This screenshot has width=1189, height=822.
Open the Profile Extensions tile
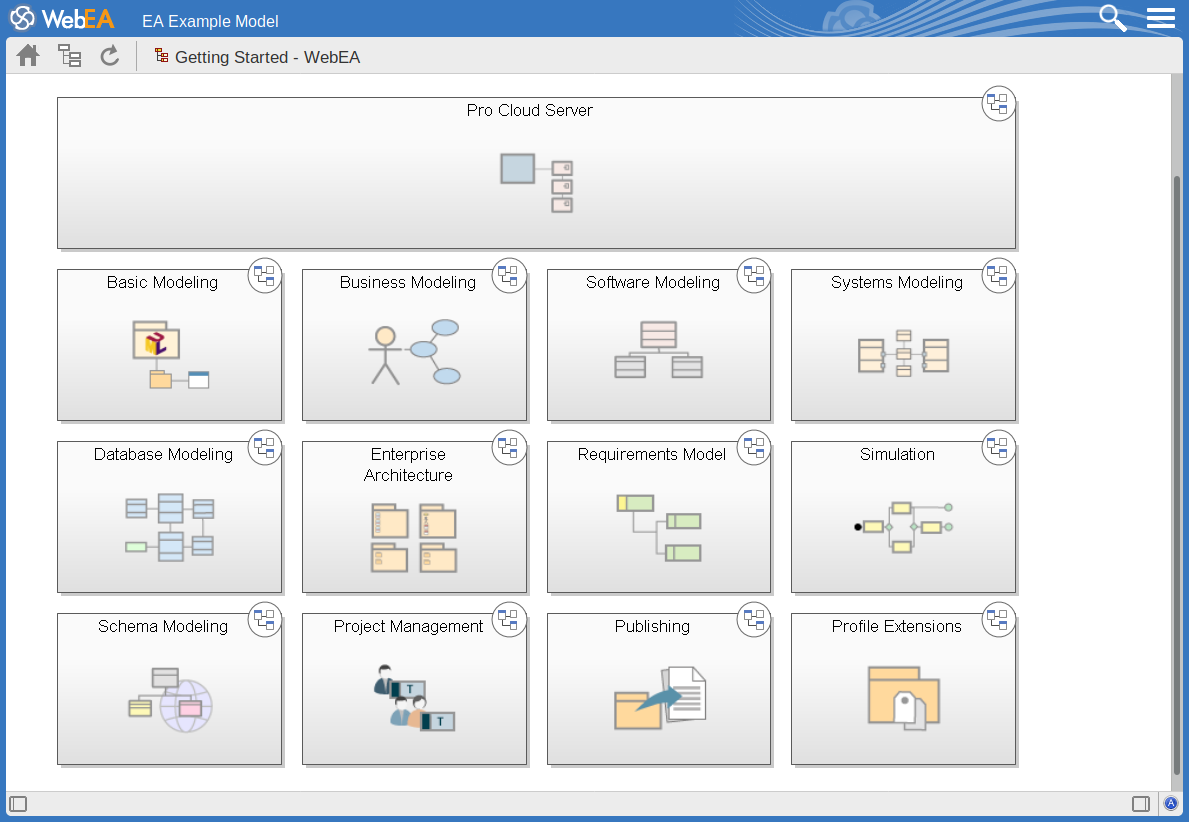coord(903,689)
